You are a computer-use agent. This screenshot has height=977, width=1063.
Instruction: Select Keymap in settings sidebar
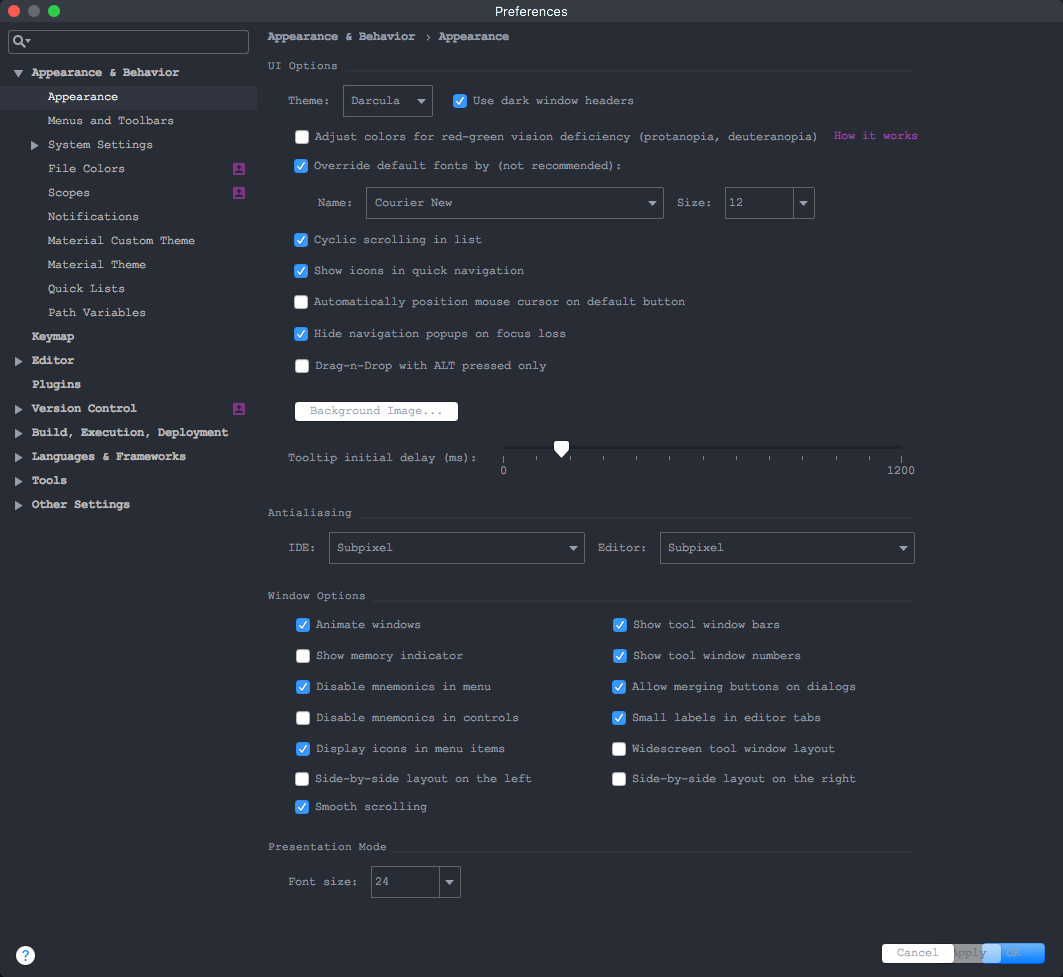53,337
